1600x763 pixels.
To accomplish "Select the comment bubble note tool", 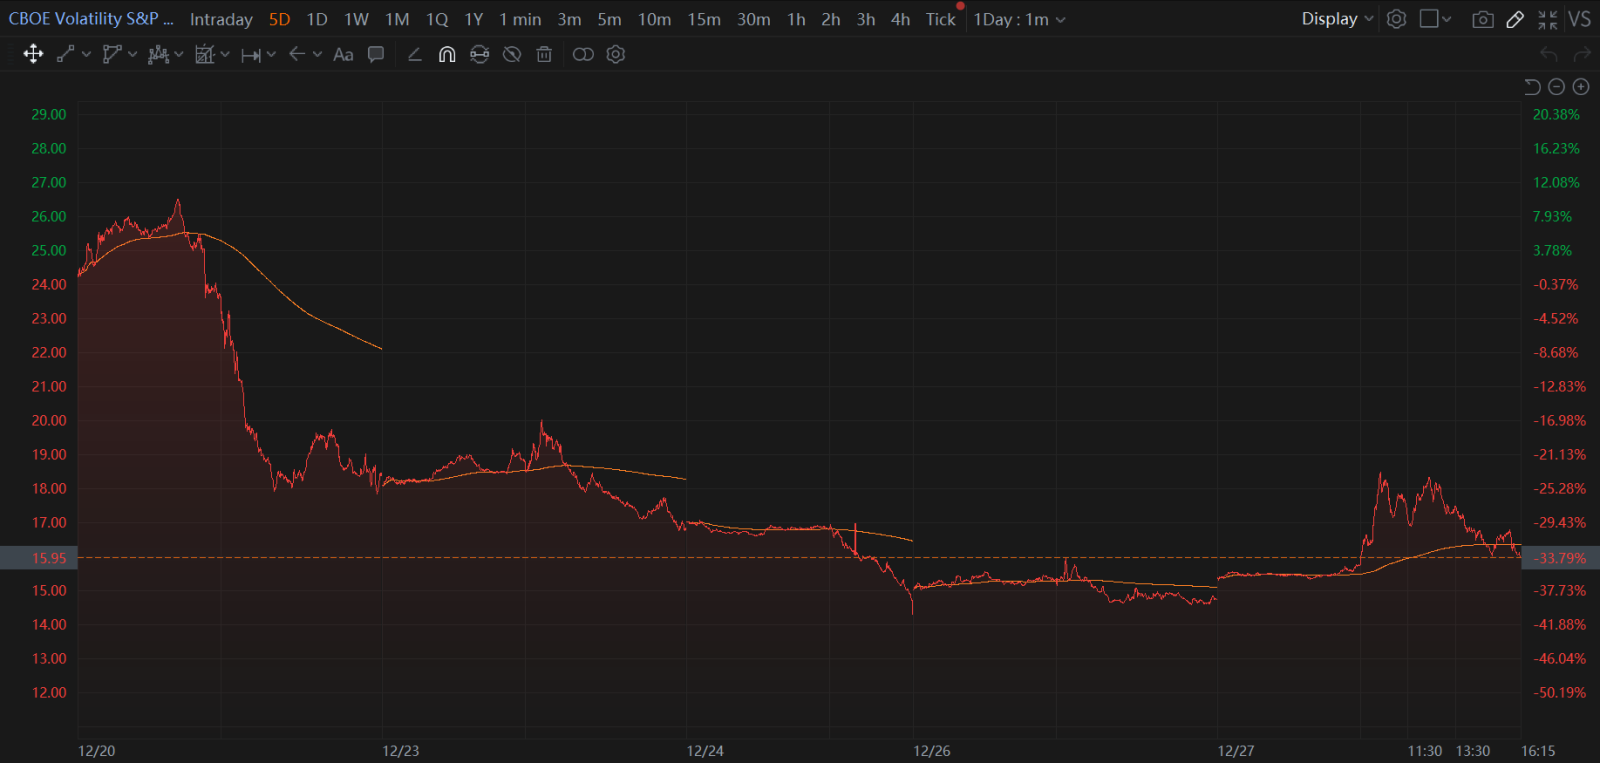I will click(376, 54).
